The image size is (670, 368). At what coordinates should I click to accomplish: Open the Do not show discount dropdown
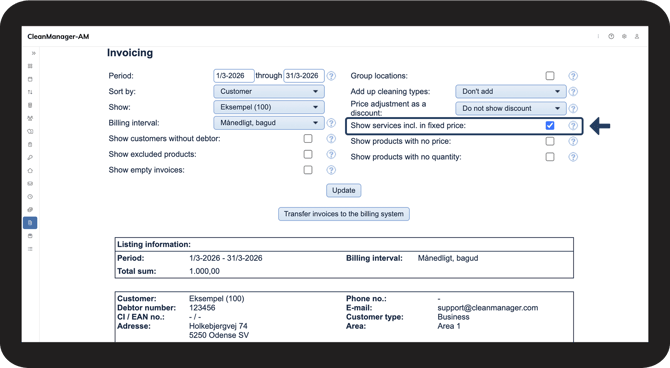click(511, 109)
